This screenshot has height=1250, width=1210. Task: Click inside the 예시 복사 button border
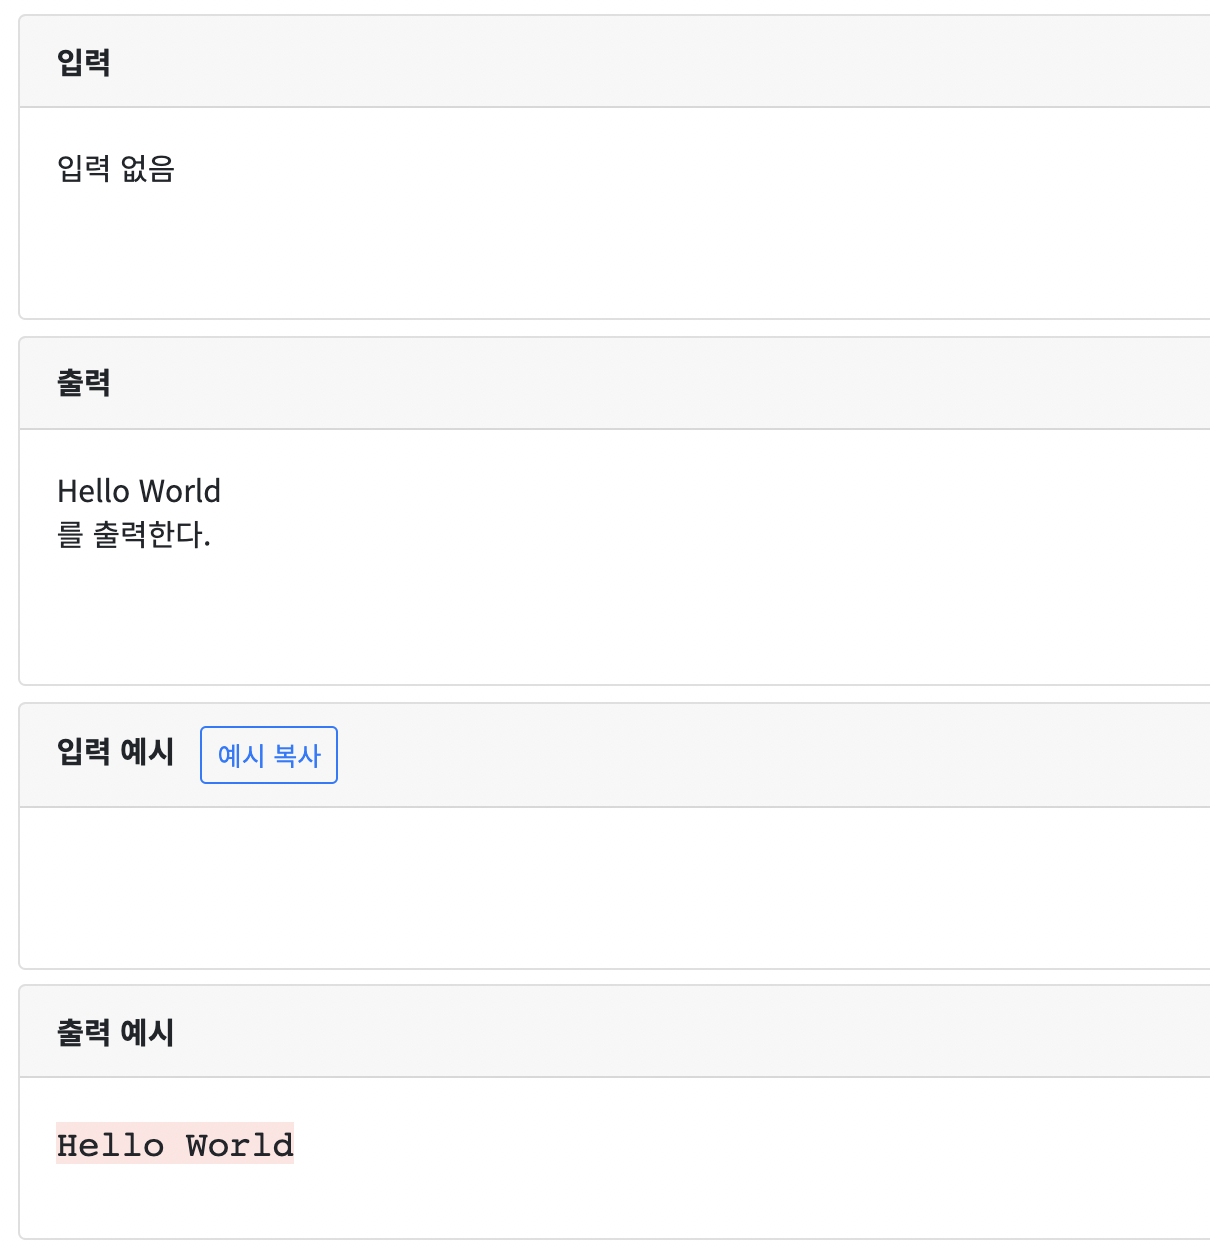tap(268, 755)
